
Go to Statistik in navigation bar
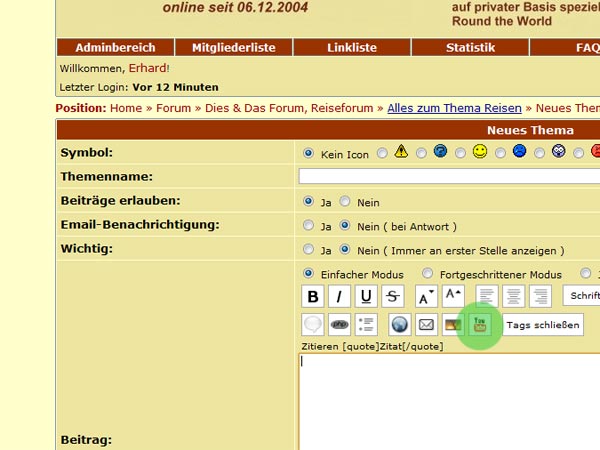coord(470,47)
